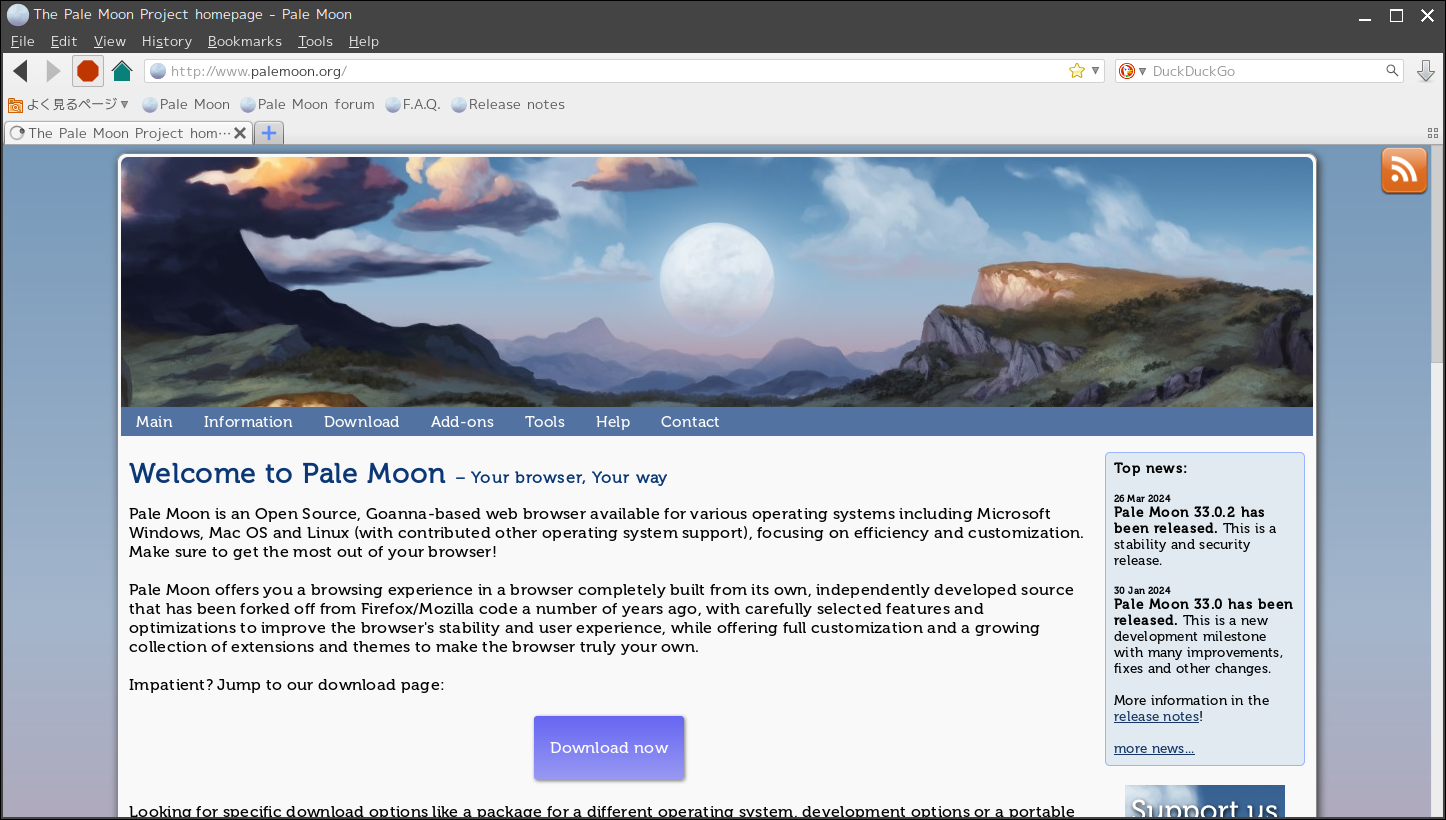The height and width of the screenshot is (820, 1446).
Task: Click the Pale Moon 33.0 has been released headline
Action: (x=1203, y=612)
